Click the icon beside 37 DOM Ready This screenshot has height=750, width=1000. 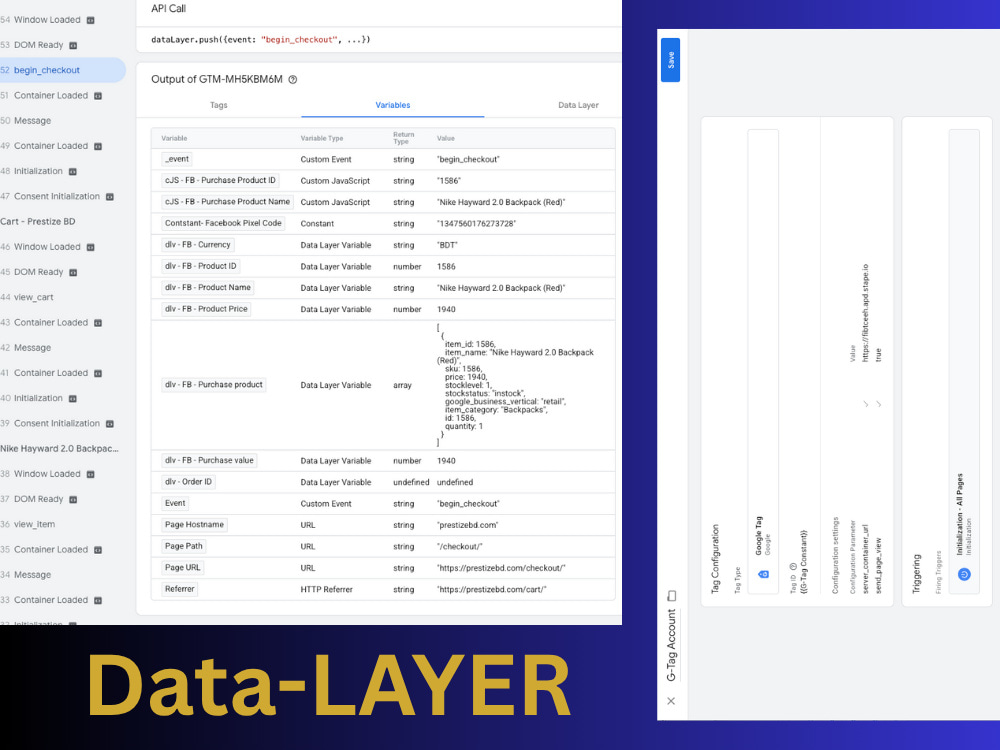(73, 499)
